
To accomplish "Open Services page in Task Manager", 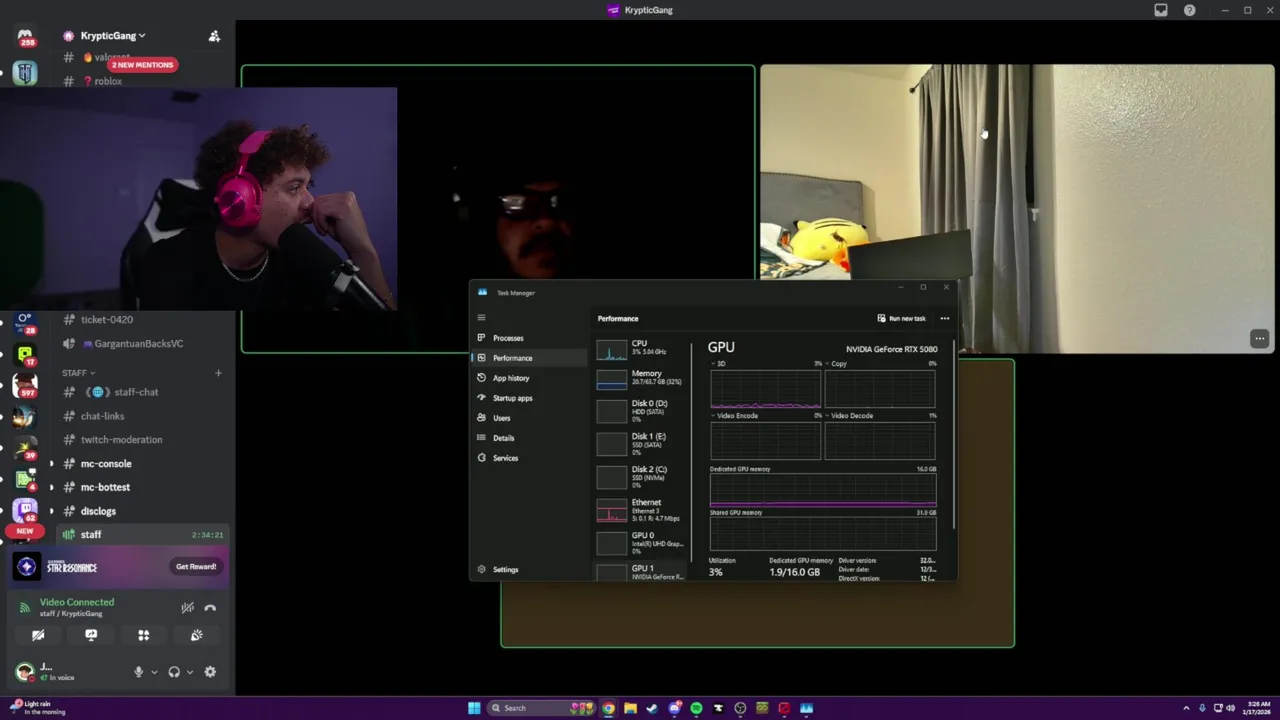I will [x=530, y=458].
